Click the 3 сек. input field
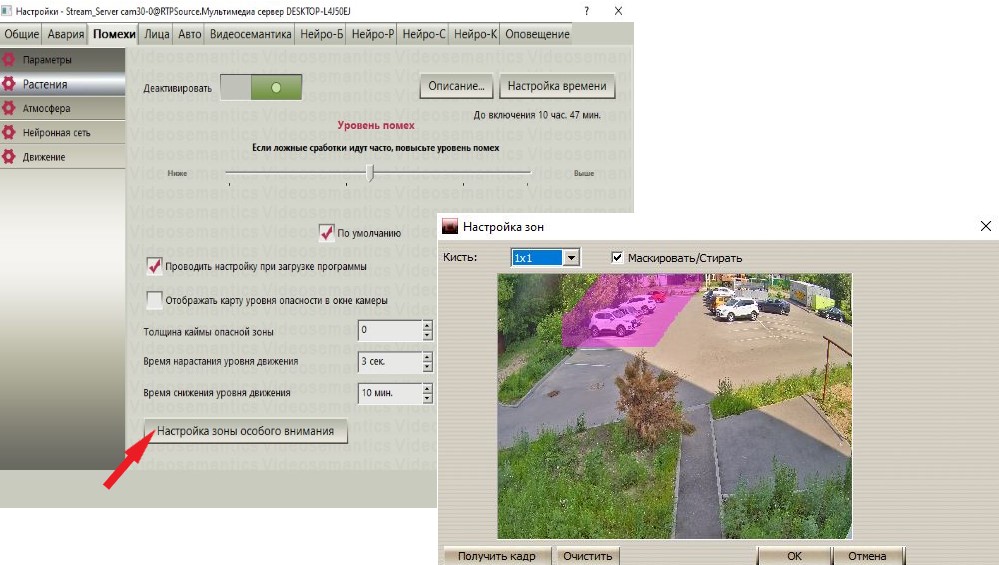 [x=390, y=361]
